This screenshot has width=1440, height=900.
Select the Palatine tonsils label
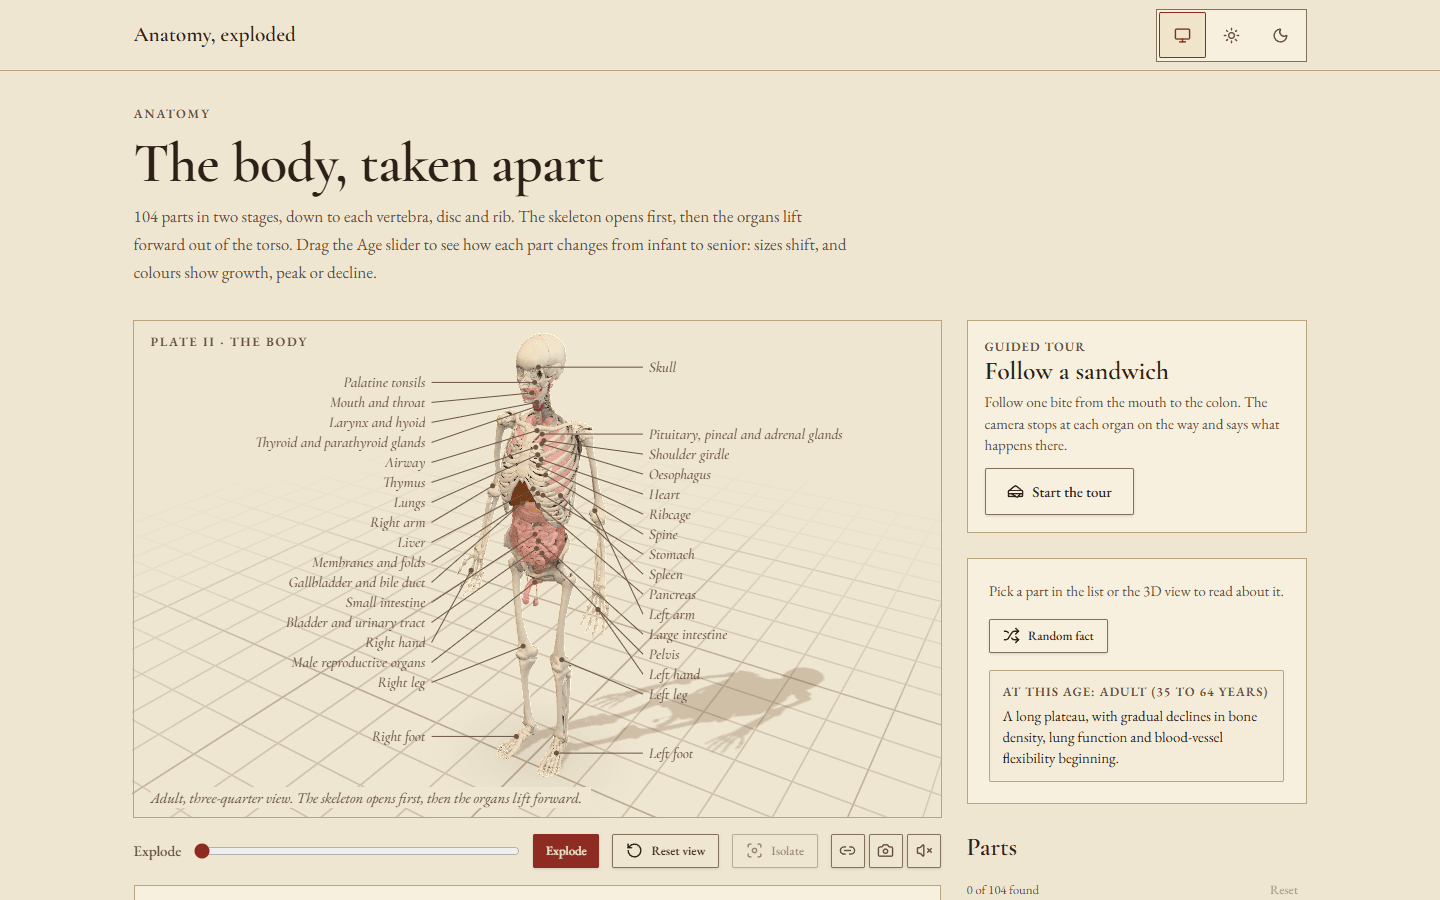(385, 383)
